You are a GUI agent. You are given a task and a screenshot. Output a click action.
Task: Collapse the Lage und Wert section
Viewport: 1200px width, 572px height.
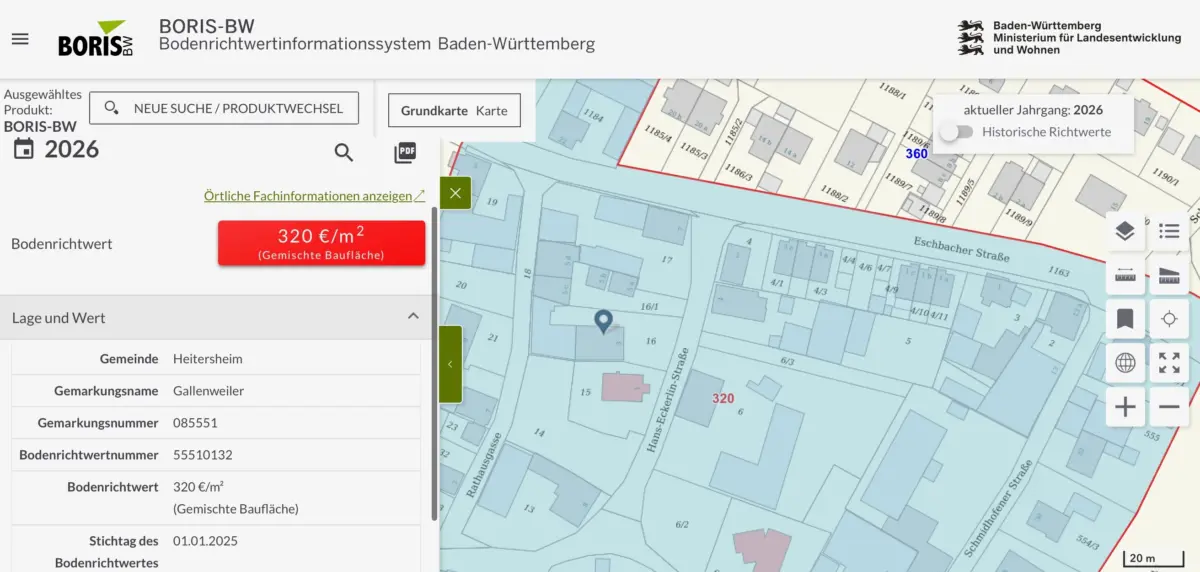[413, 317]
